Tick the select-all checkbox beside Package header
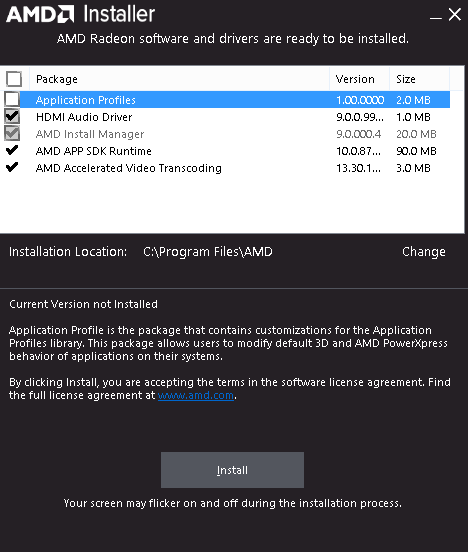 point(14,79)
